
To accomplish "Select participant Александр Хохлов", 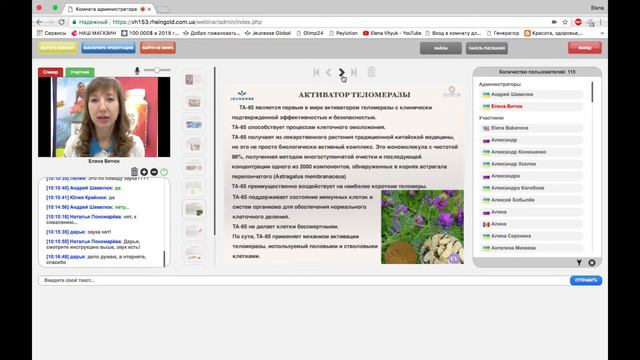I will point(531,164).
